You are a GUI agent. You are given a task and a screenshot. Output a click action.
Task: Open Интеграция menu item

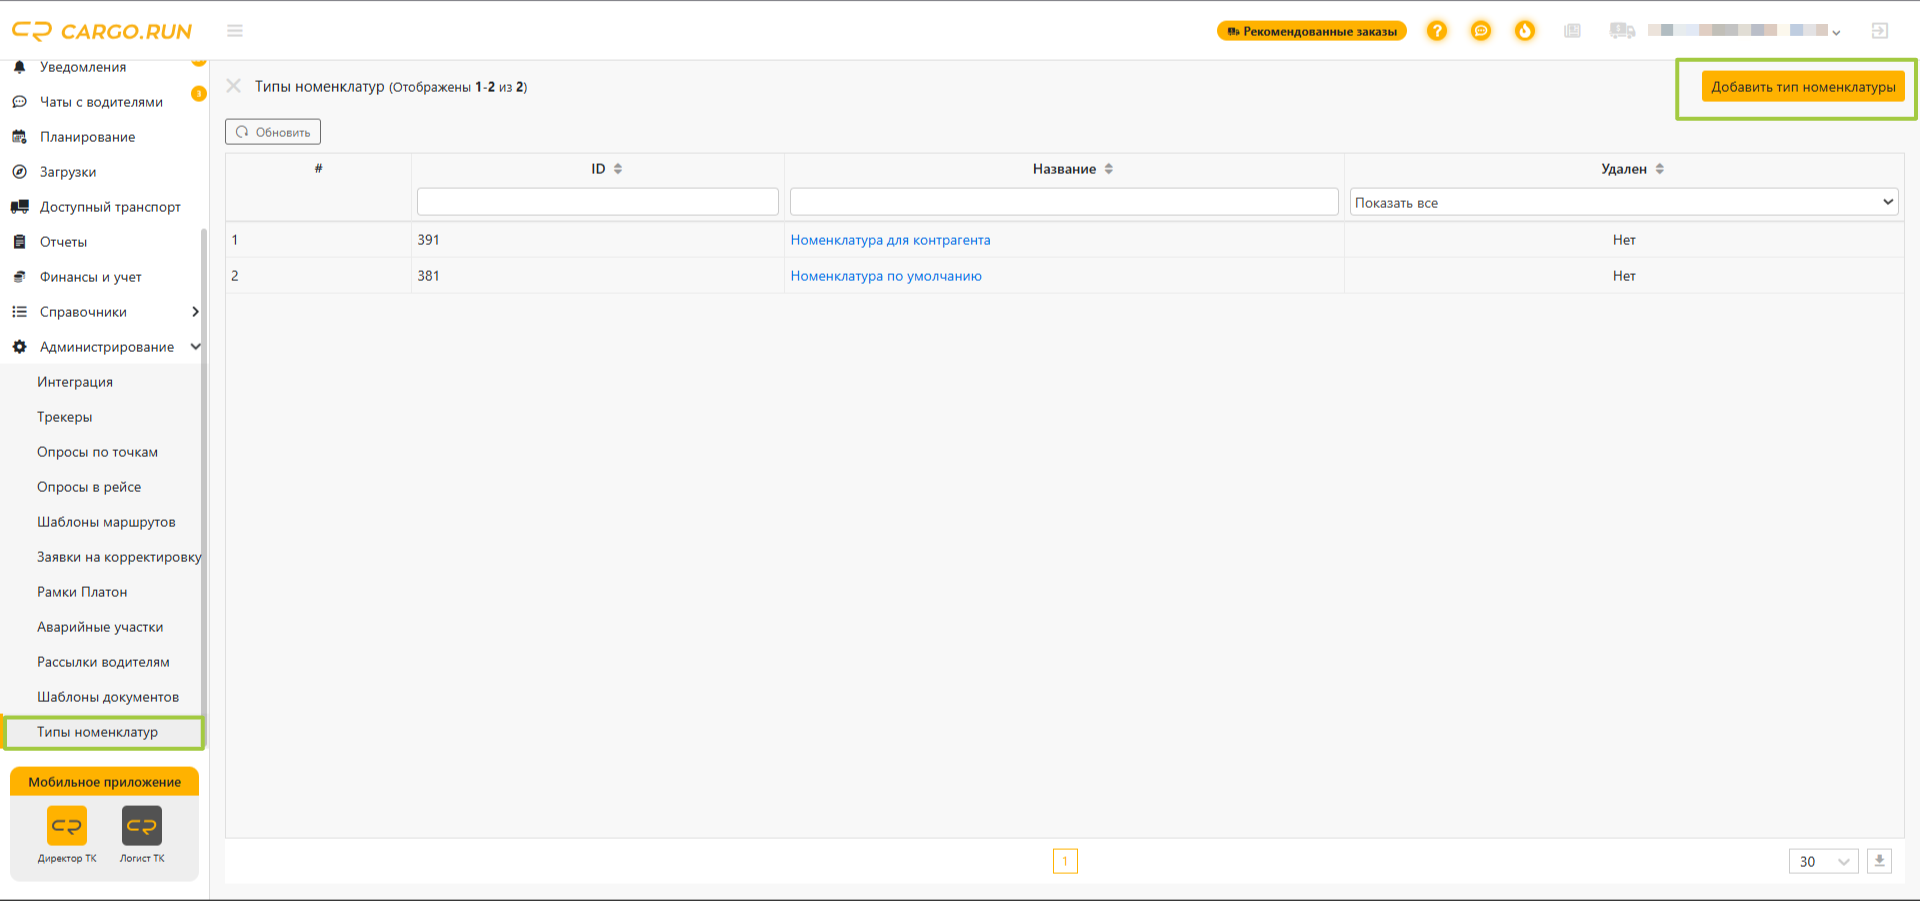coord(75,382)
